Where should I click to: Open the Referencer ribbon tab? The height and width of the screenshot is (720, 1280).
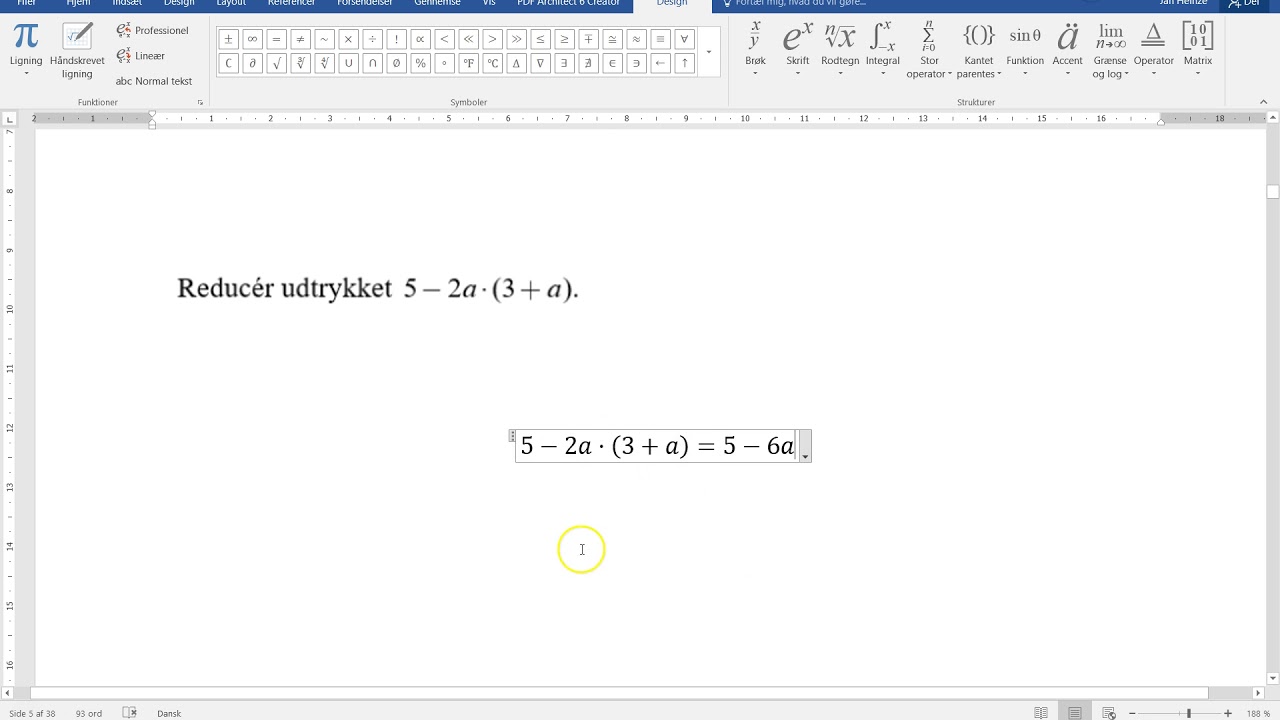tap(291, 4)
